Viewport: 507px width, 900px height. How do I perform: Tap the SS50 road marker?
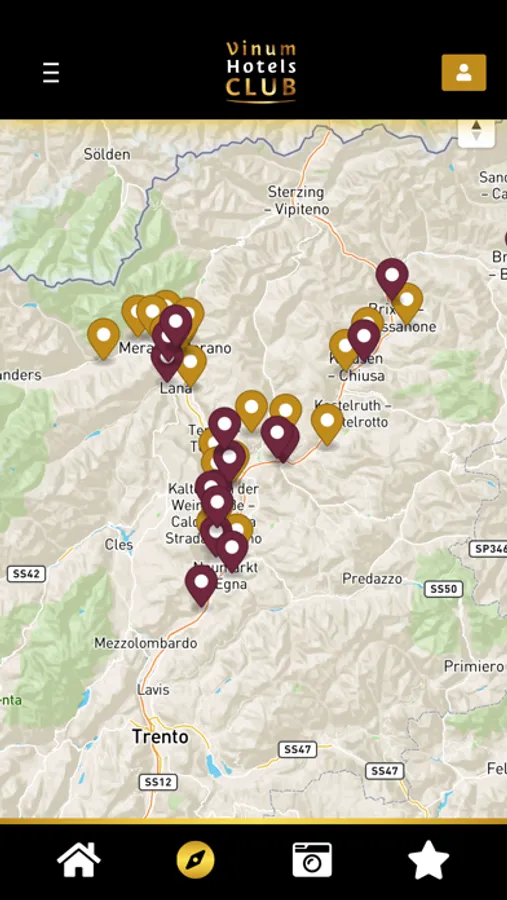(443, 589)
